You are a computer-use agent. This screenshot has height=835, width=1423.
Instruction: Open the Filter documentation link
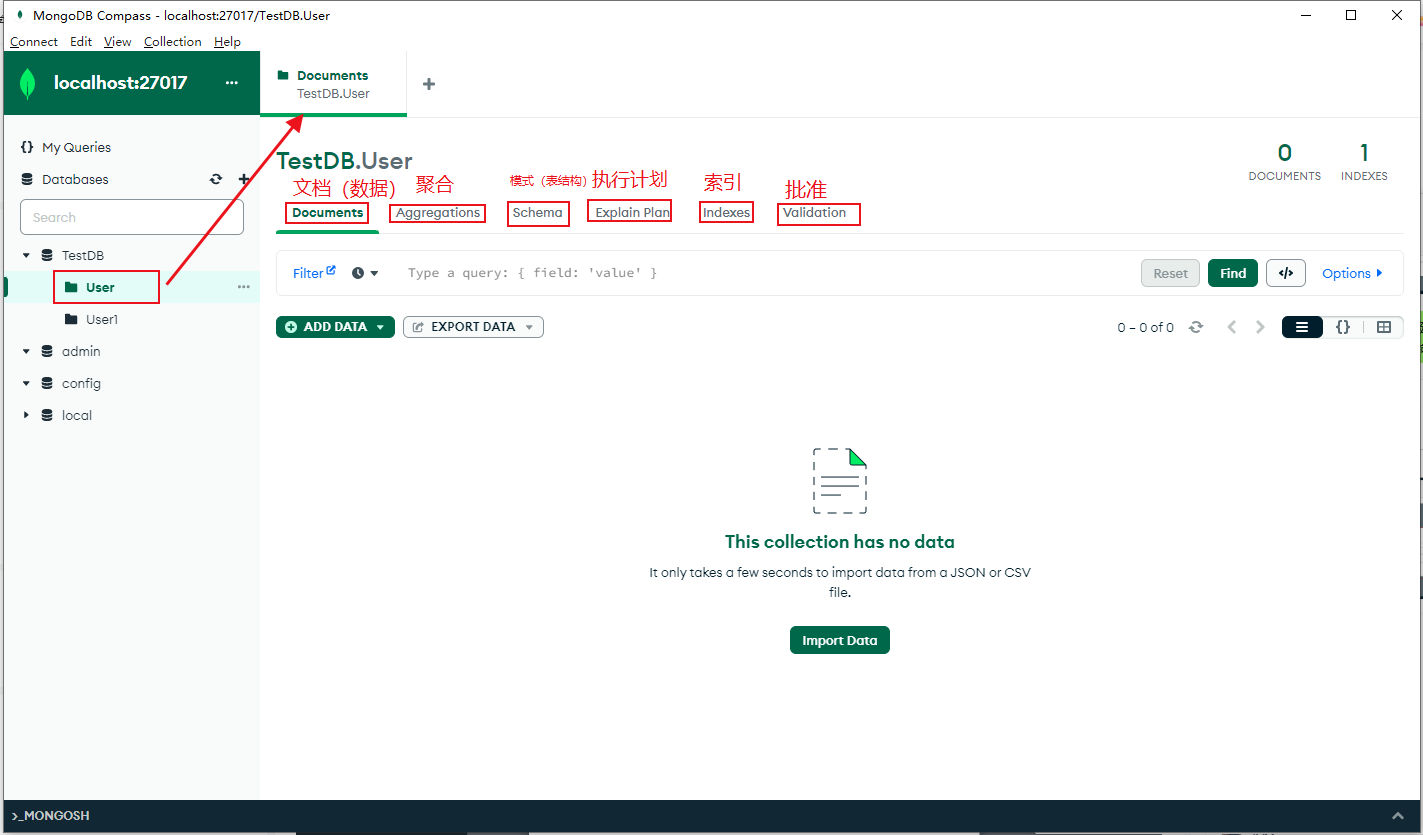coord(314,273)
